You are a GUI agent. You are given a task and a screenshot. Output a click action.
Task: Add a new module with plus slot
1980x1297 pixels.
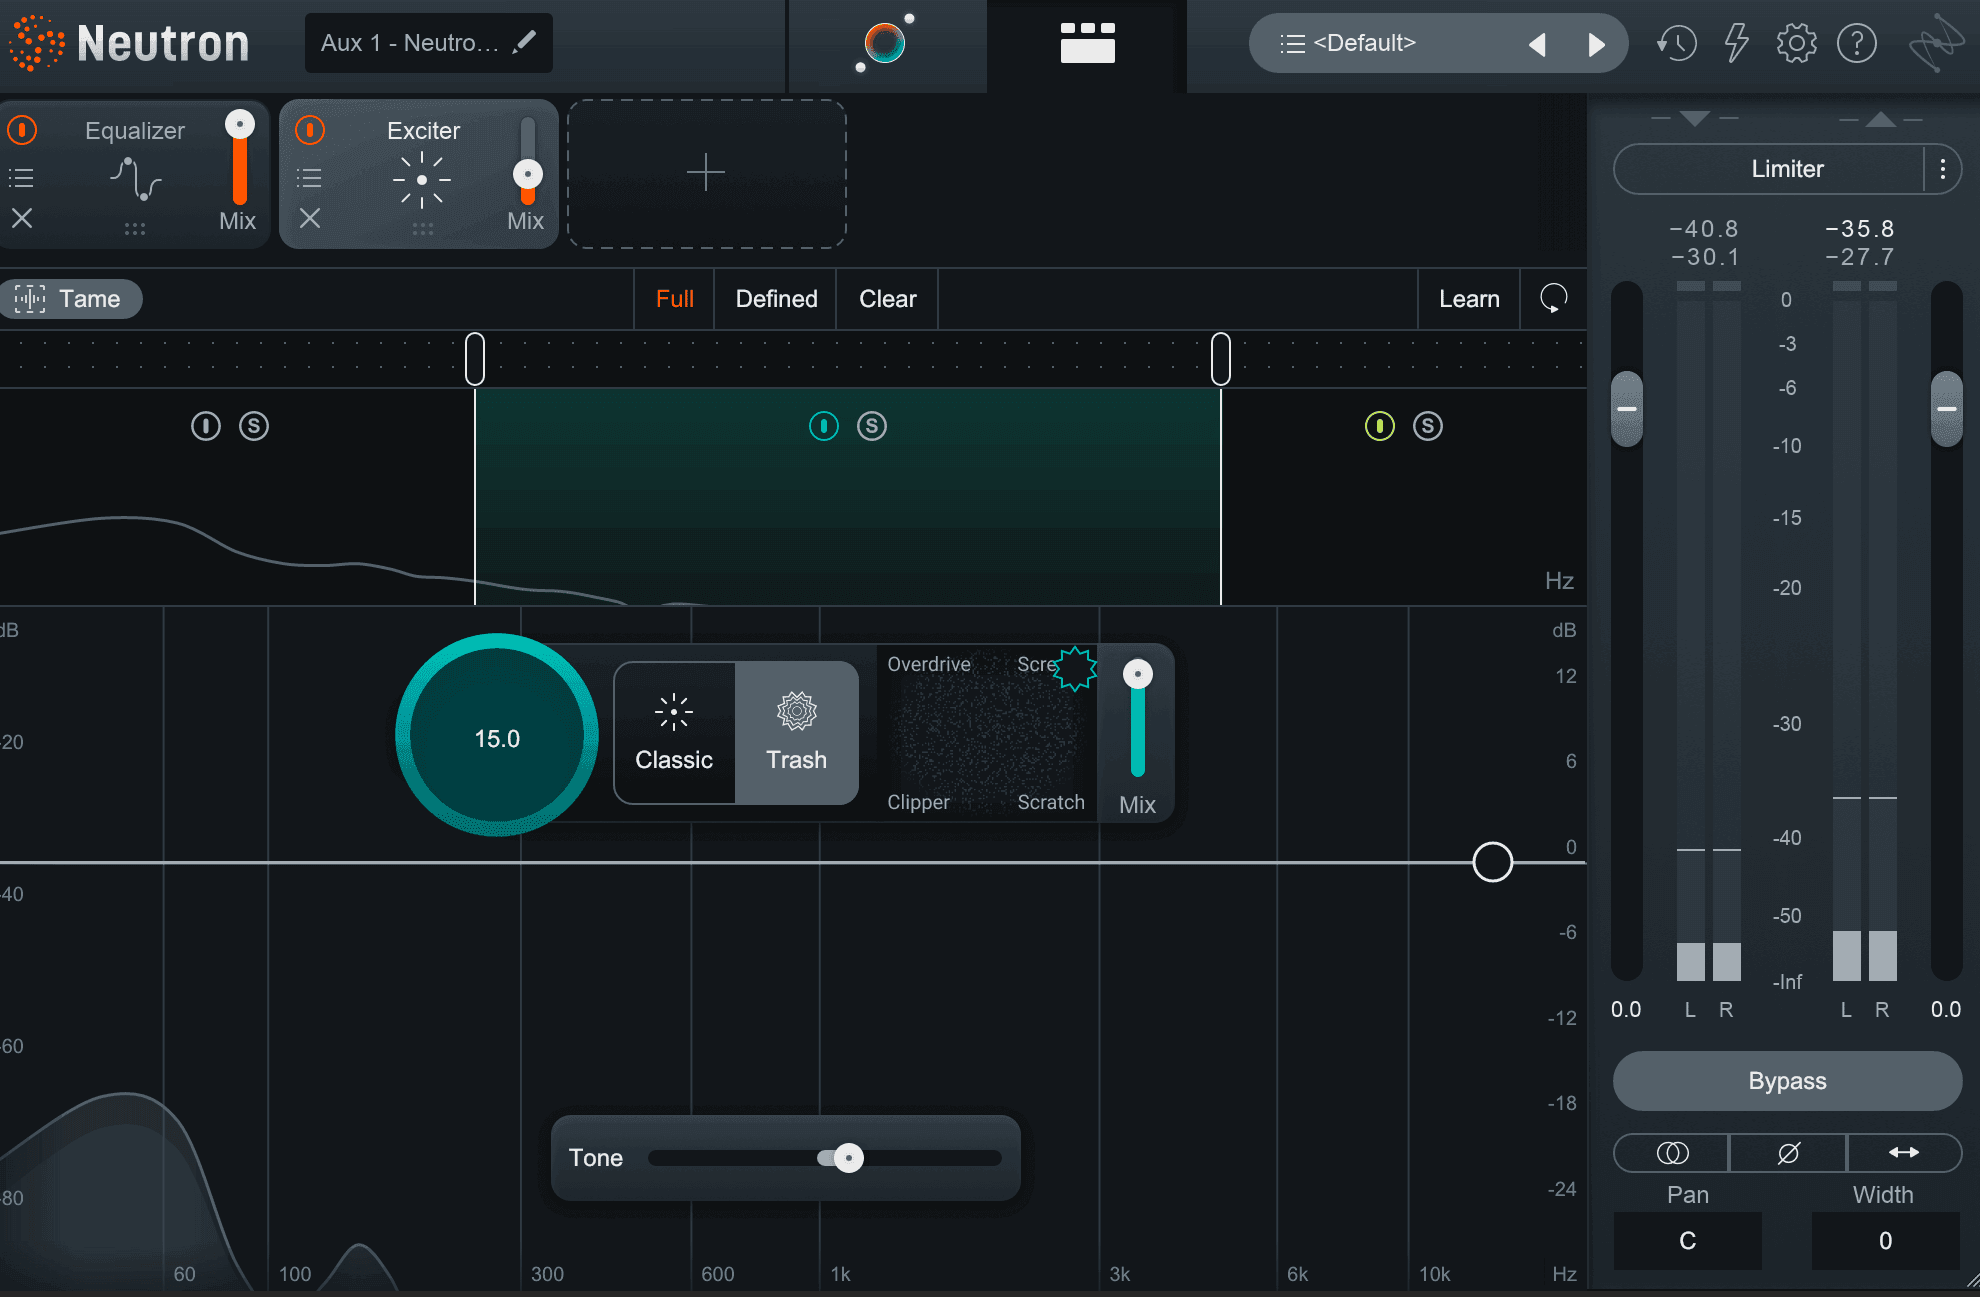[706, 173]
